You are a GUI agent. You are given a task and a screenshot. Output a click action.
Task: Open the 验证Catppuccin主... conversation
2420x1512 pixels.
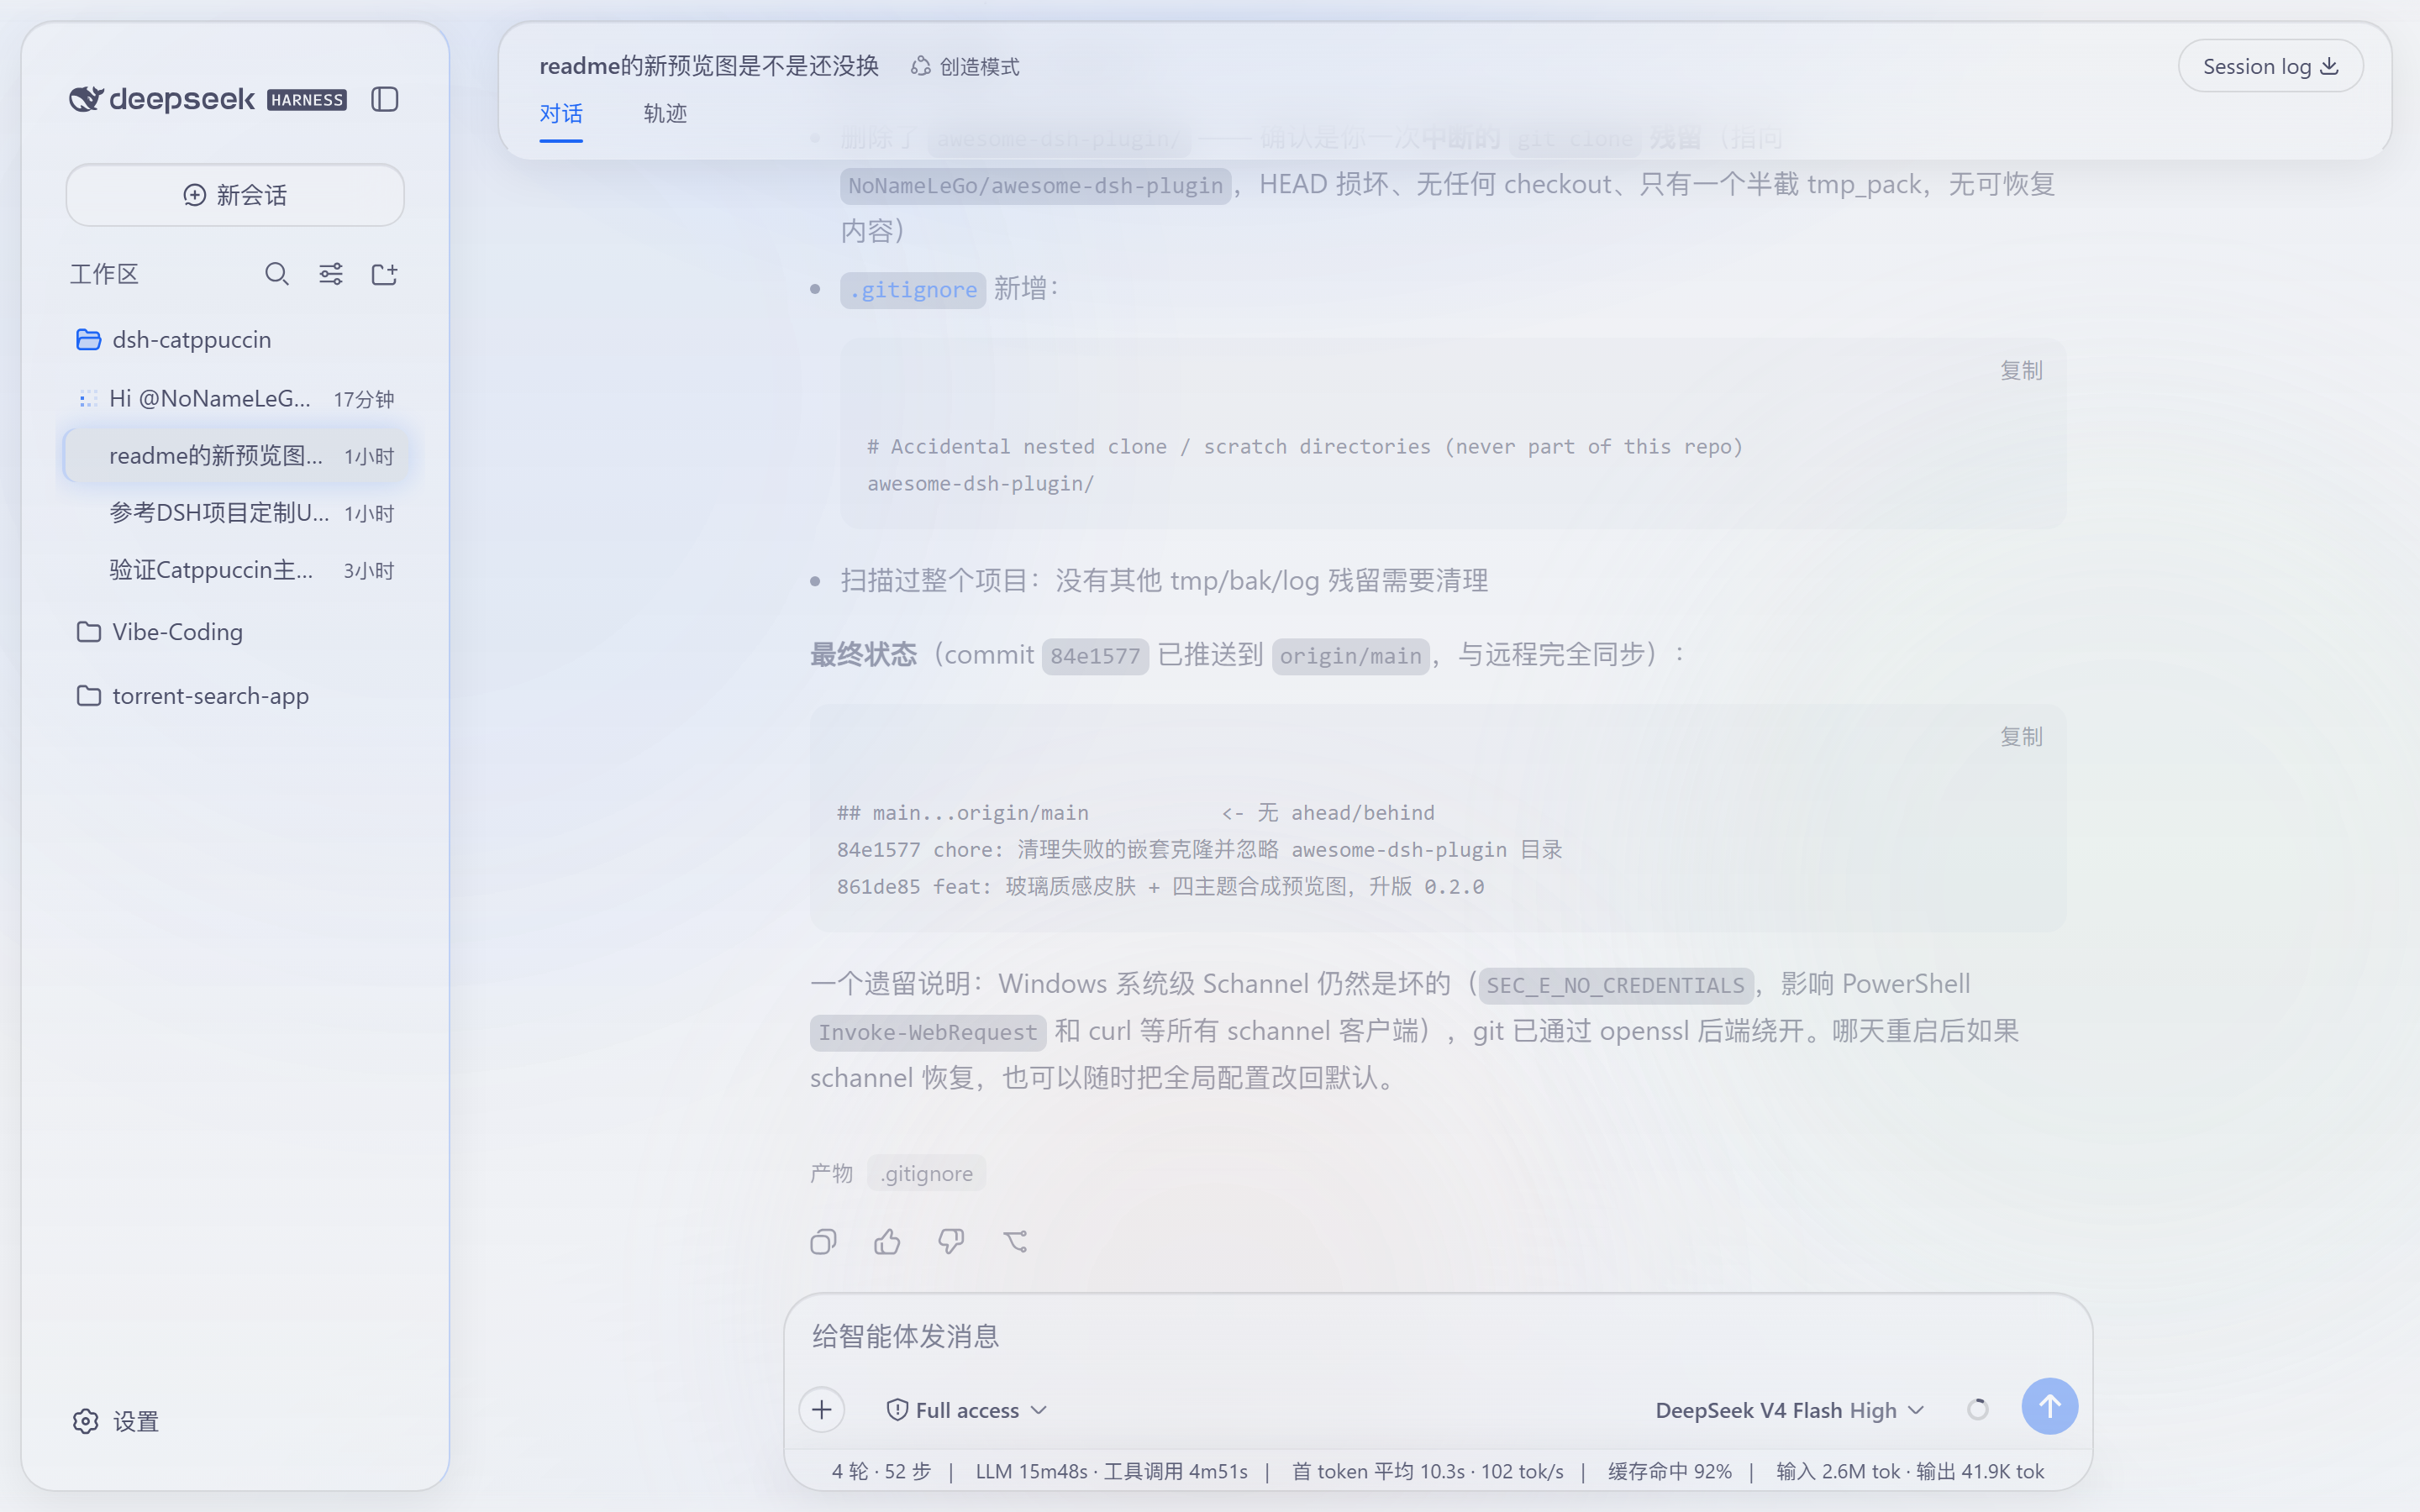[x=235, y=570]
